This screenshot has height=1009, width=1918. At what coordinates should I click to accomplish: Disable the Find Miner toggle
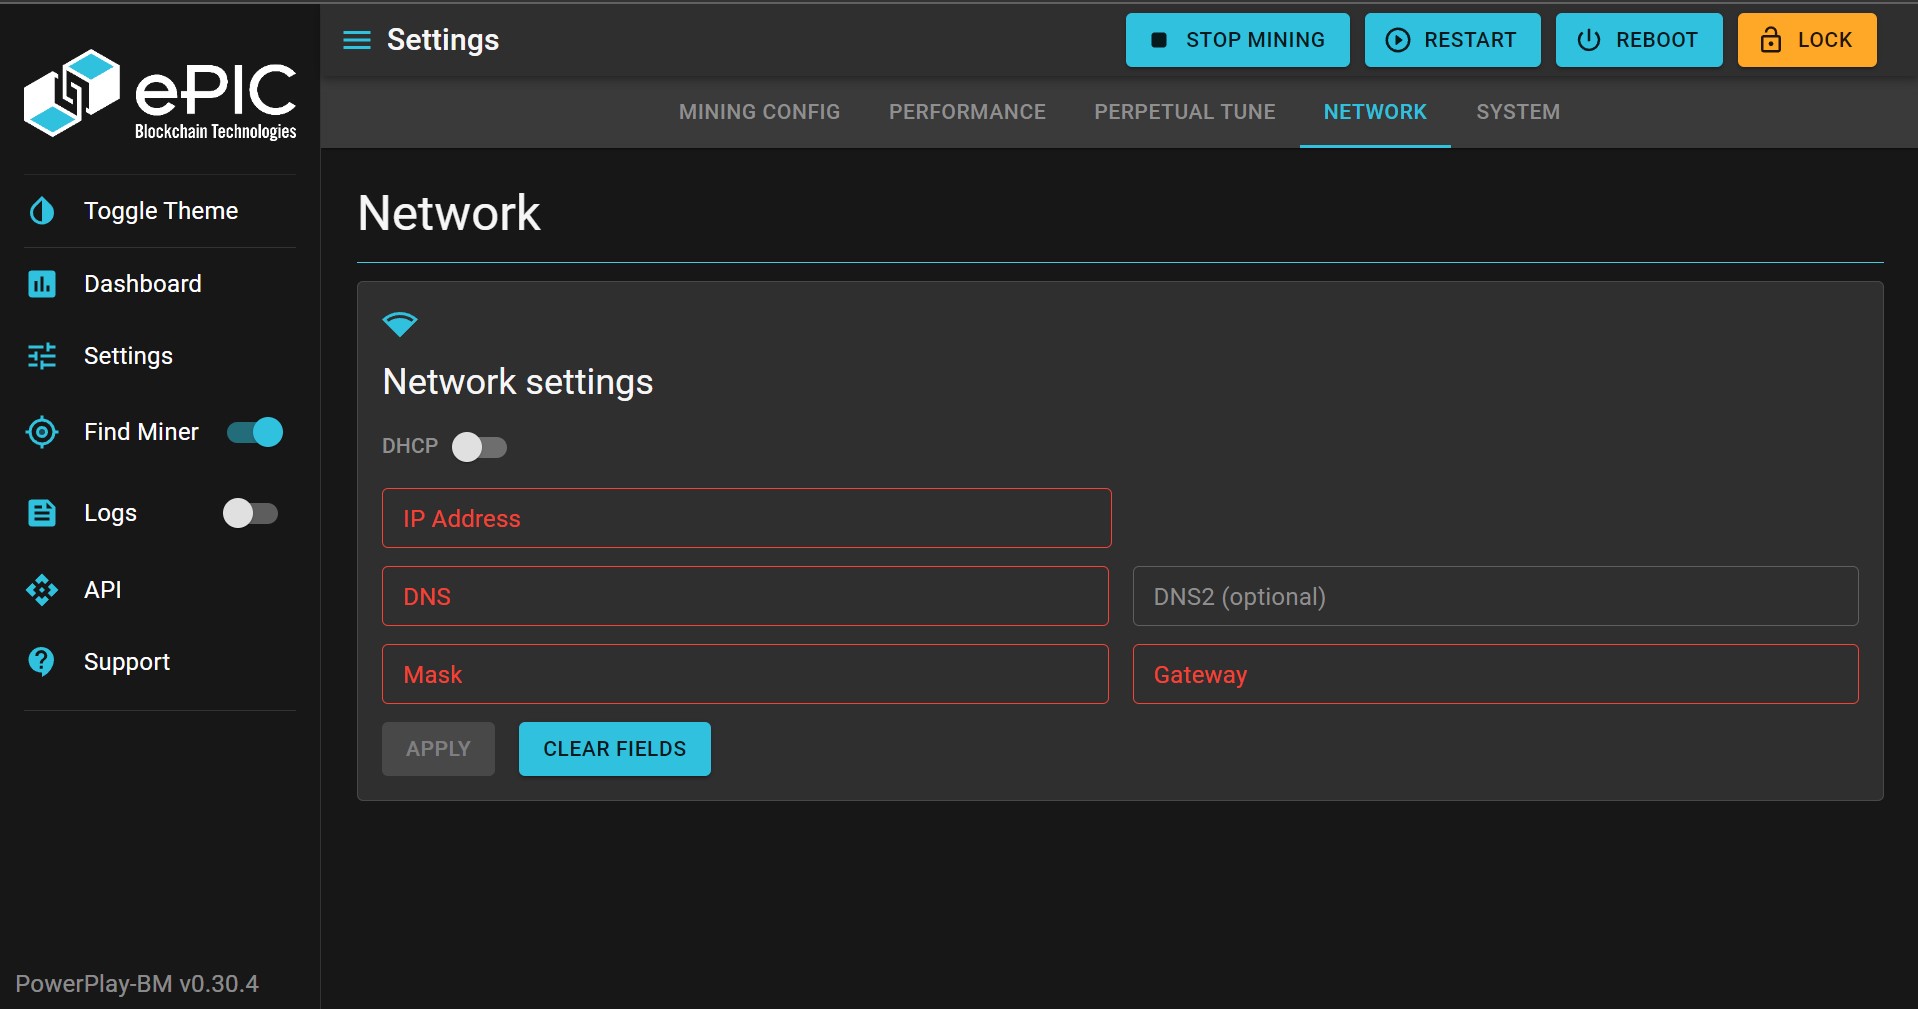[255, 432]
